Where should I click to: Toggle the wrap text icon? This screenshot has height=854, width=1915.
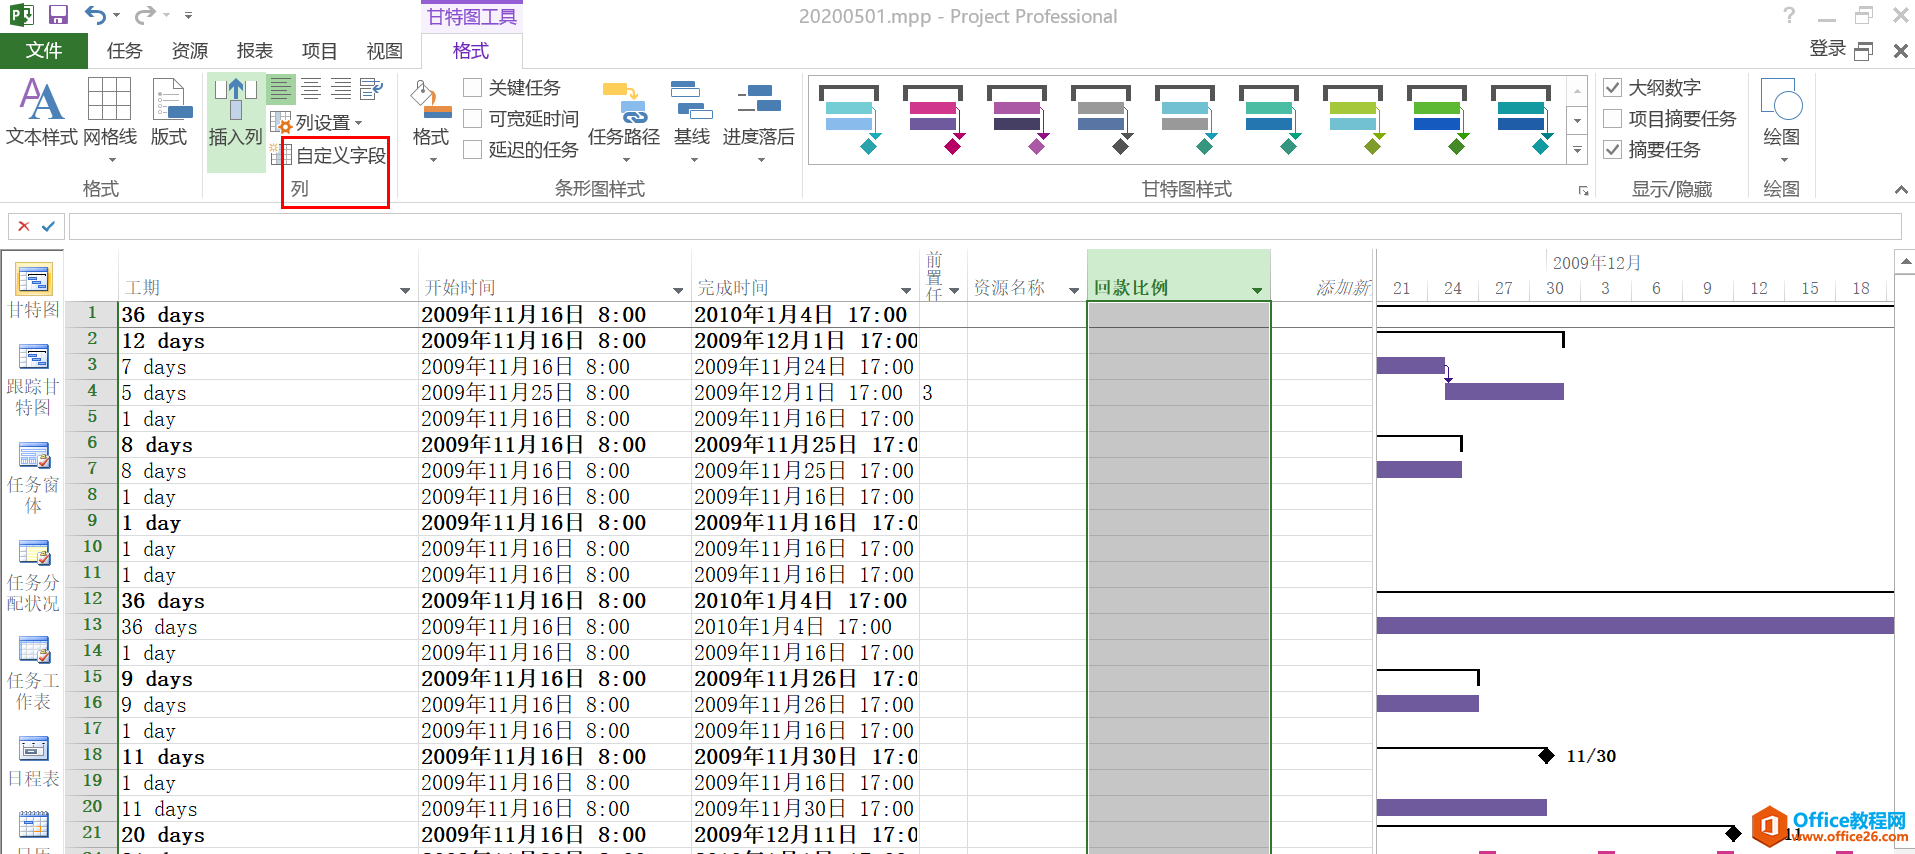pos(371,89)
